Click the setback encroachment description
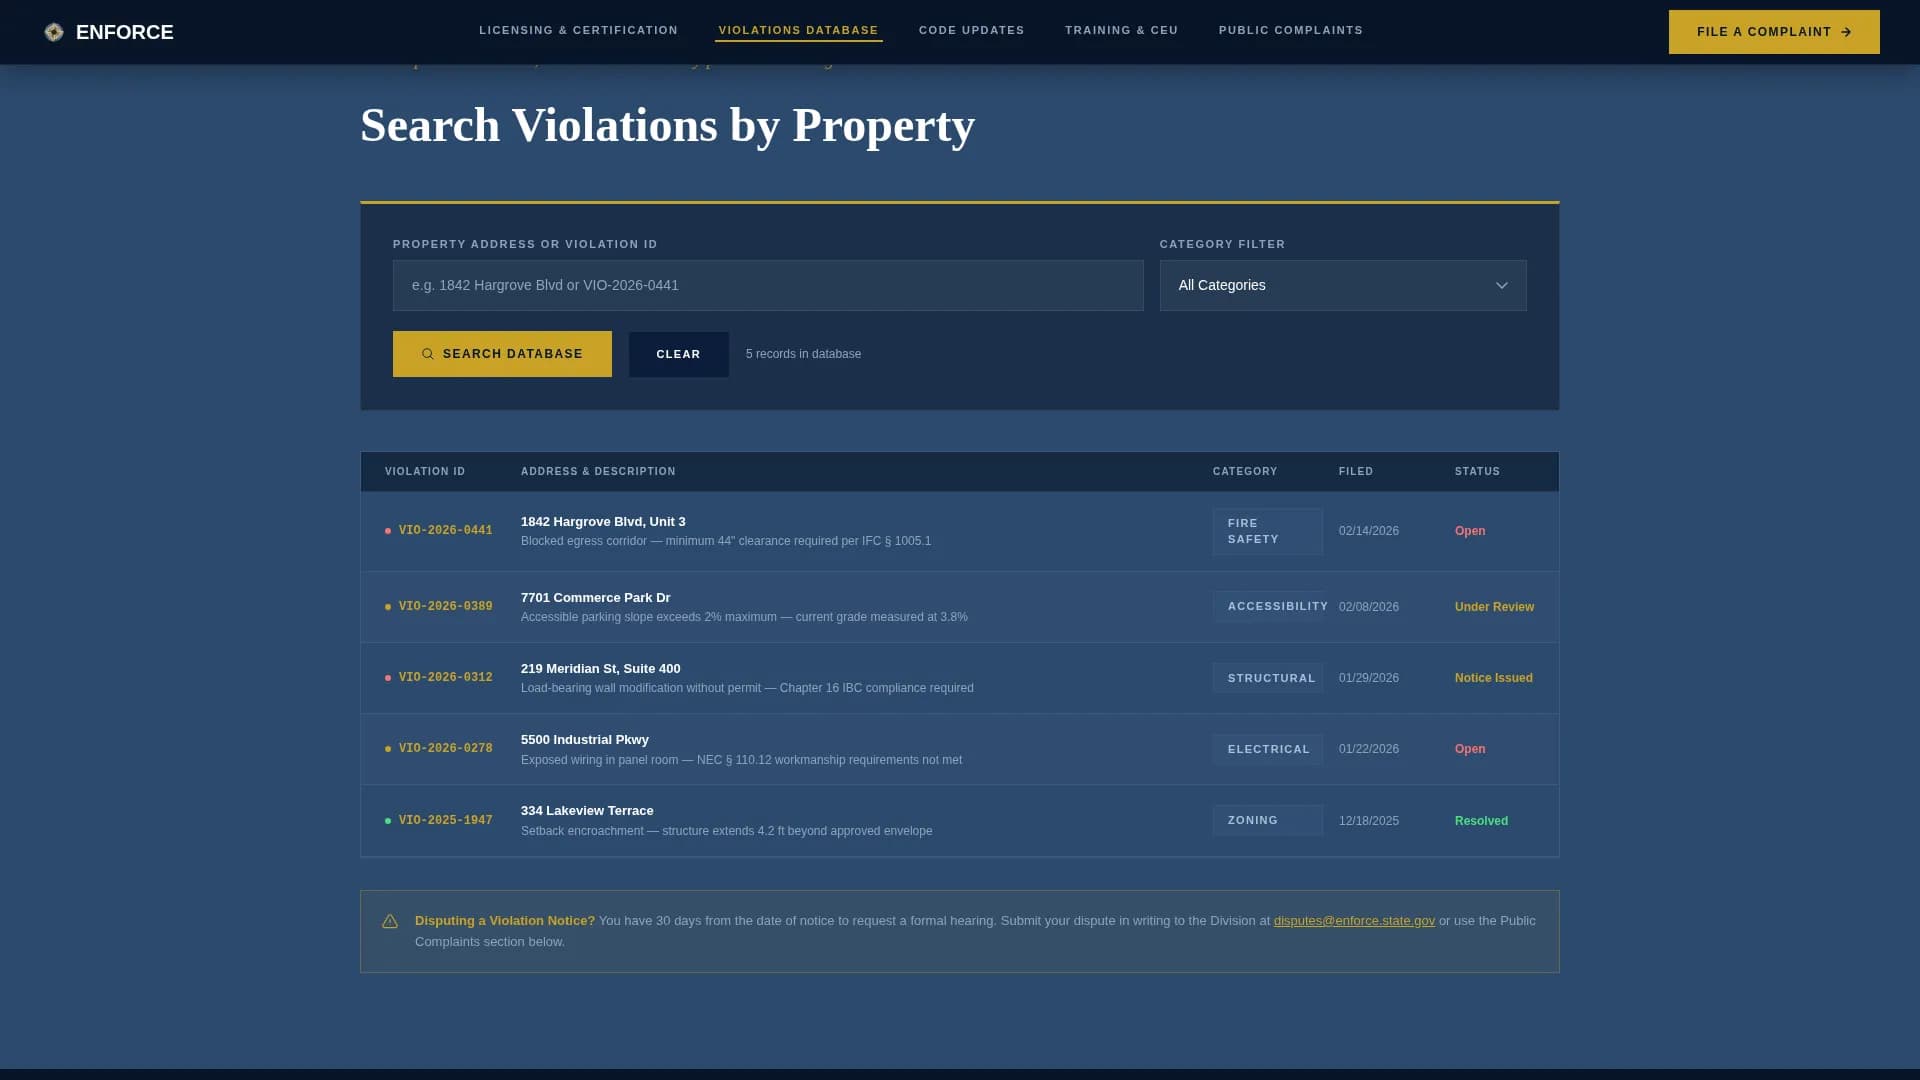This screenshot has height=1080, width=1920. (x=726, y=831)
